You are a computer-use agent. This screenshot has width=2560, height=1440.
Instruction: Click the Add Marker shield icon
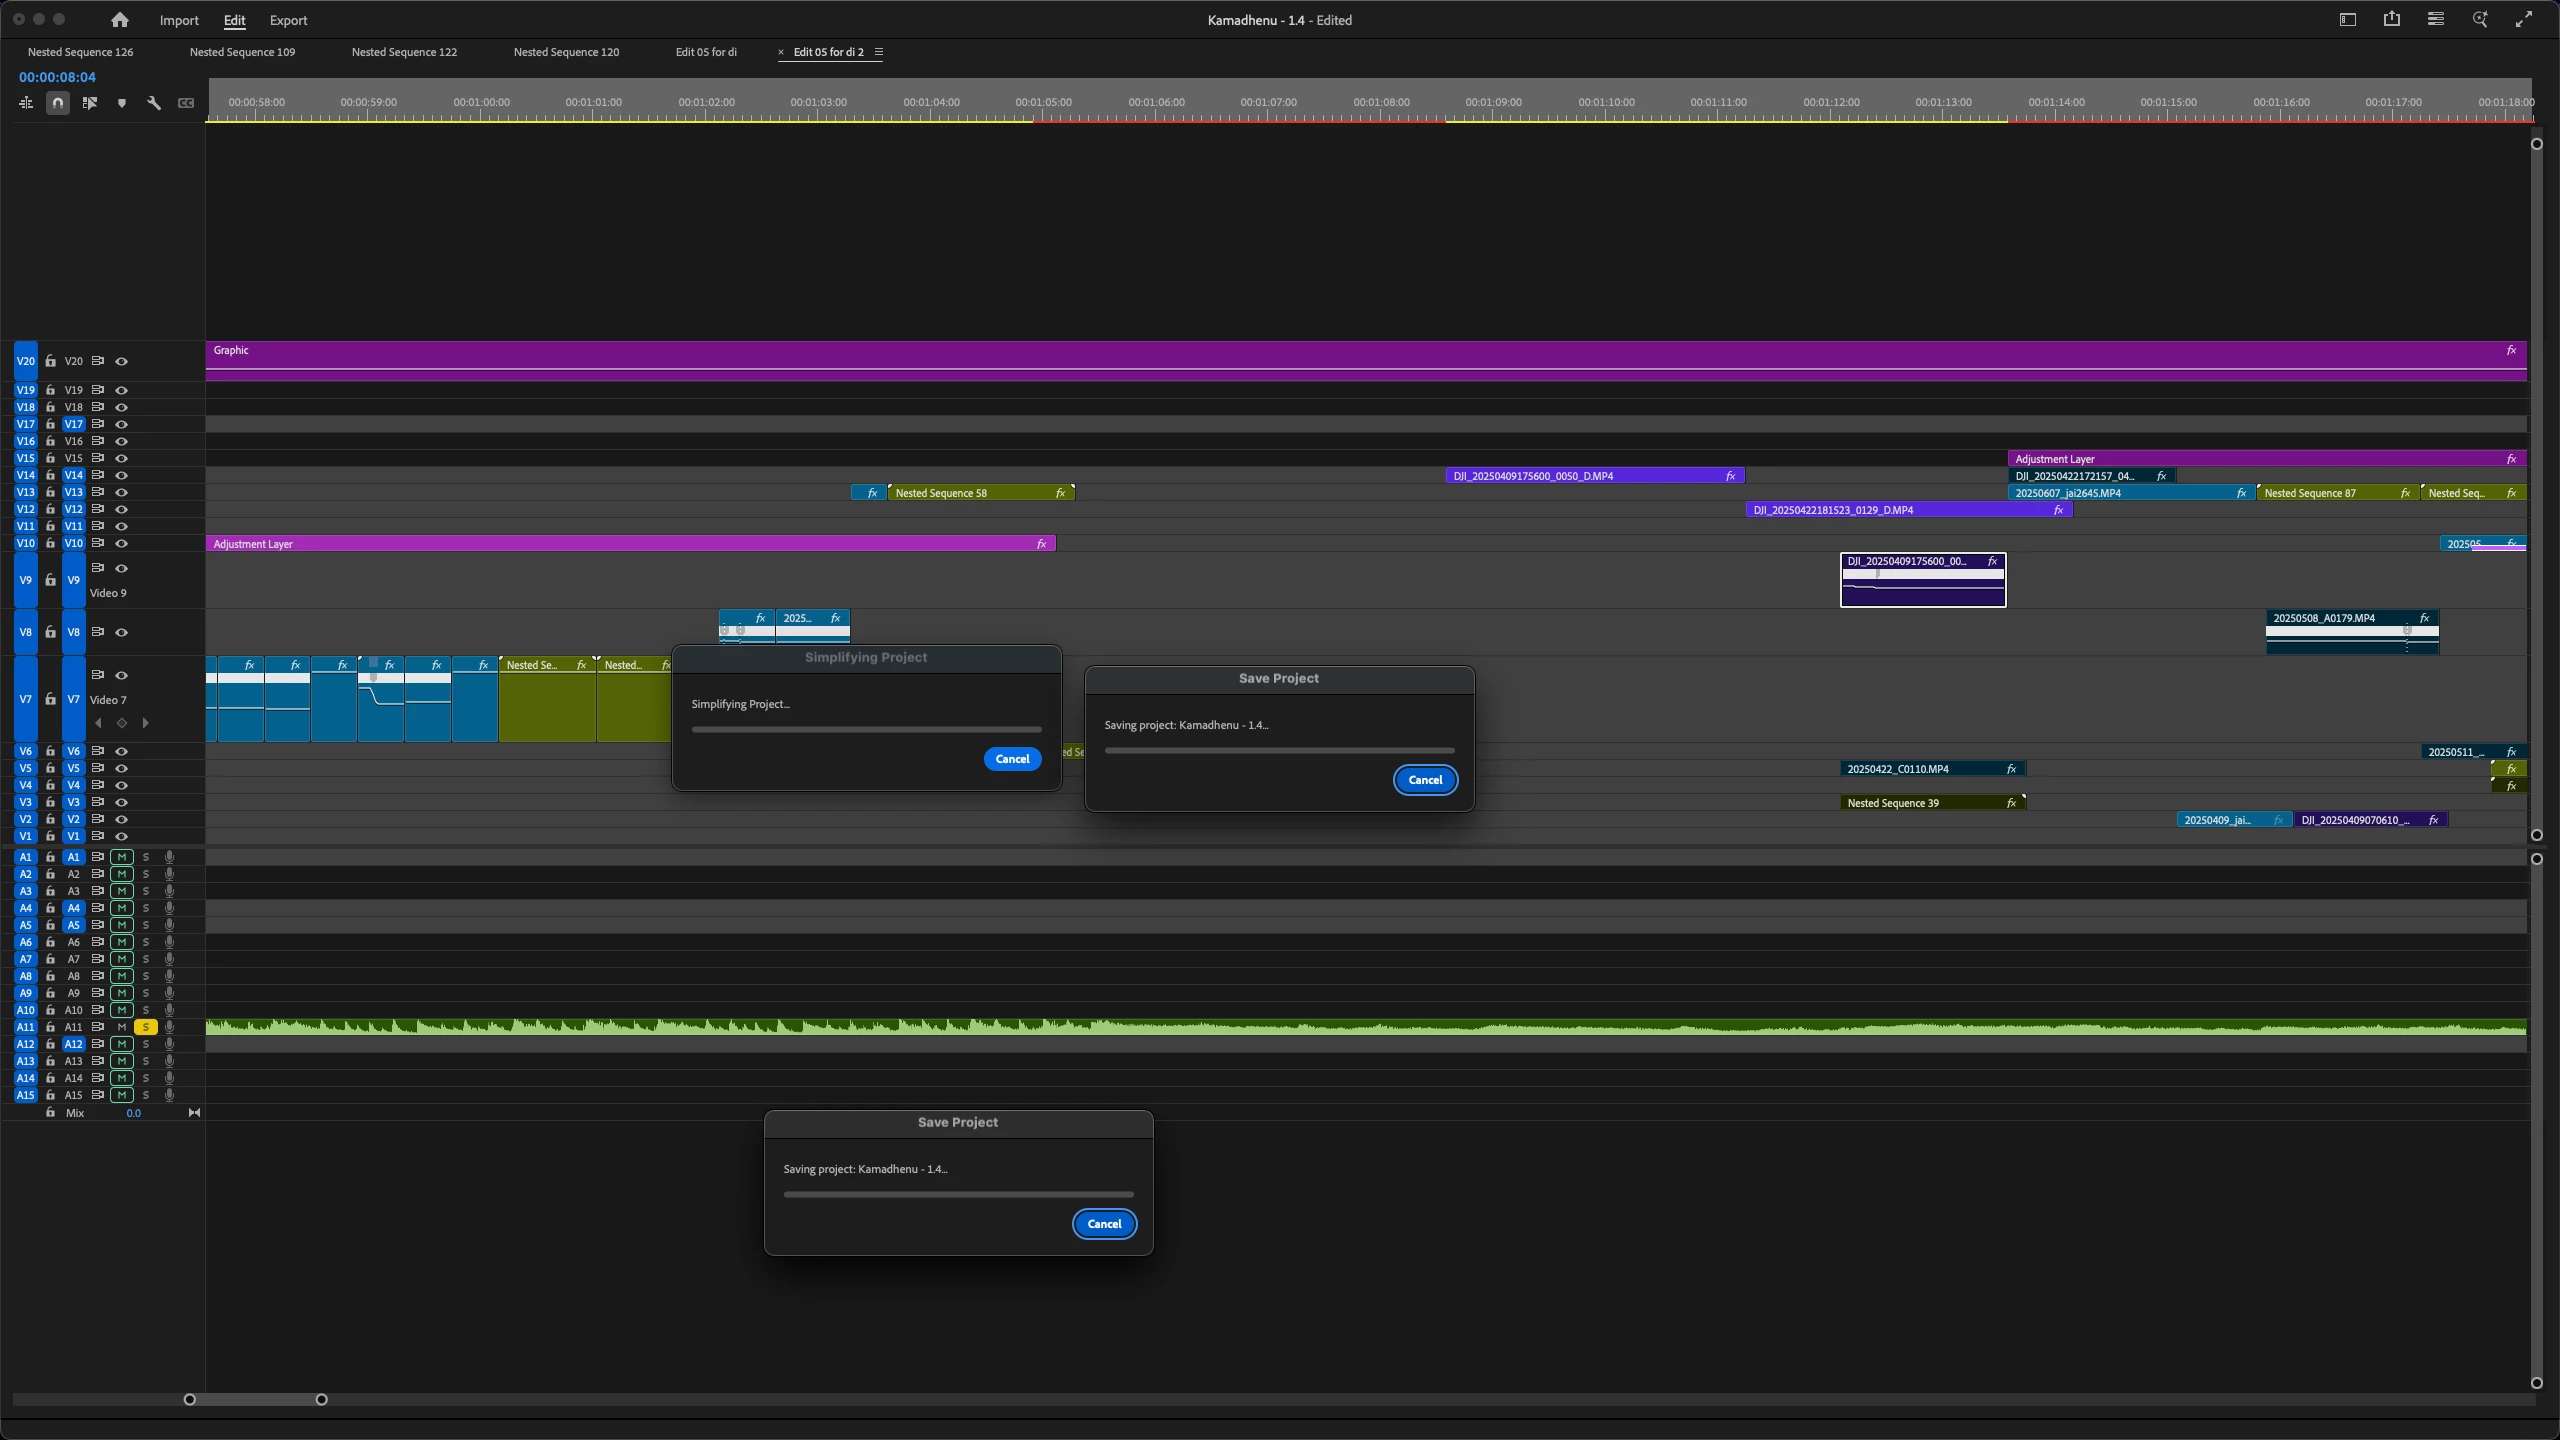point(122,103)
